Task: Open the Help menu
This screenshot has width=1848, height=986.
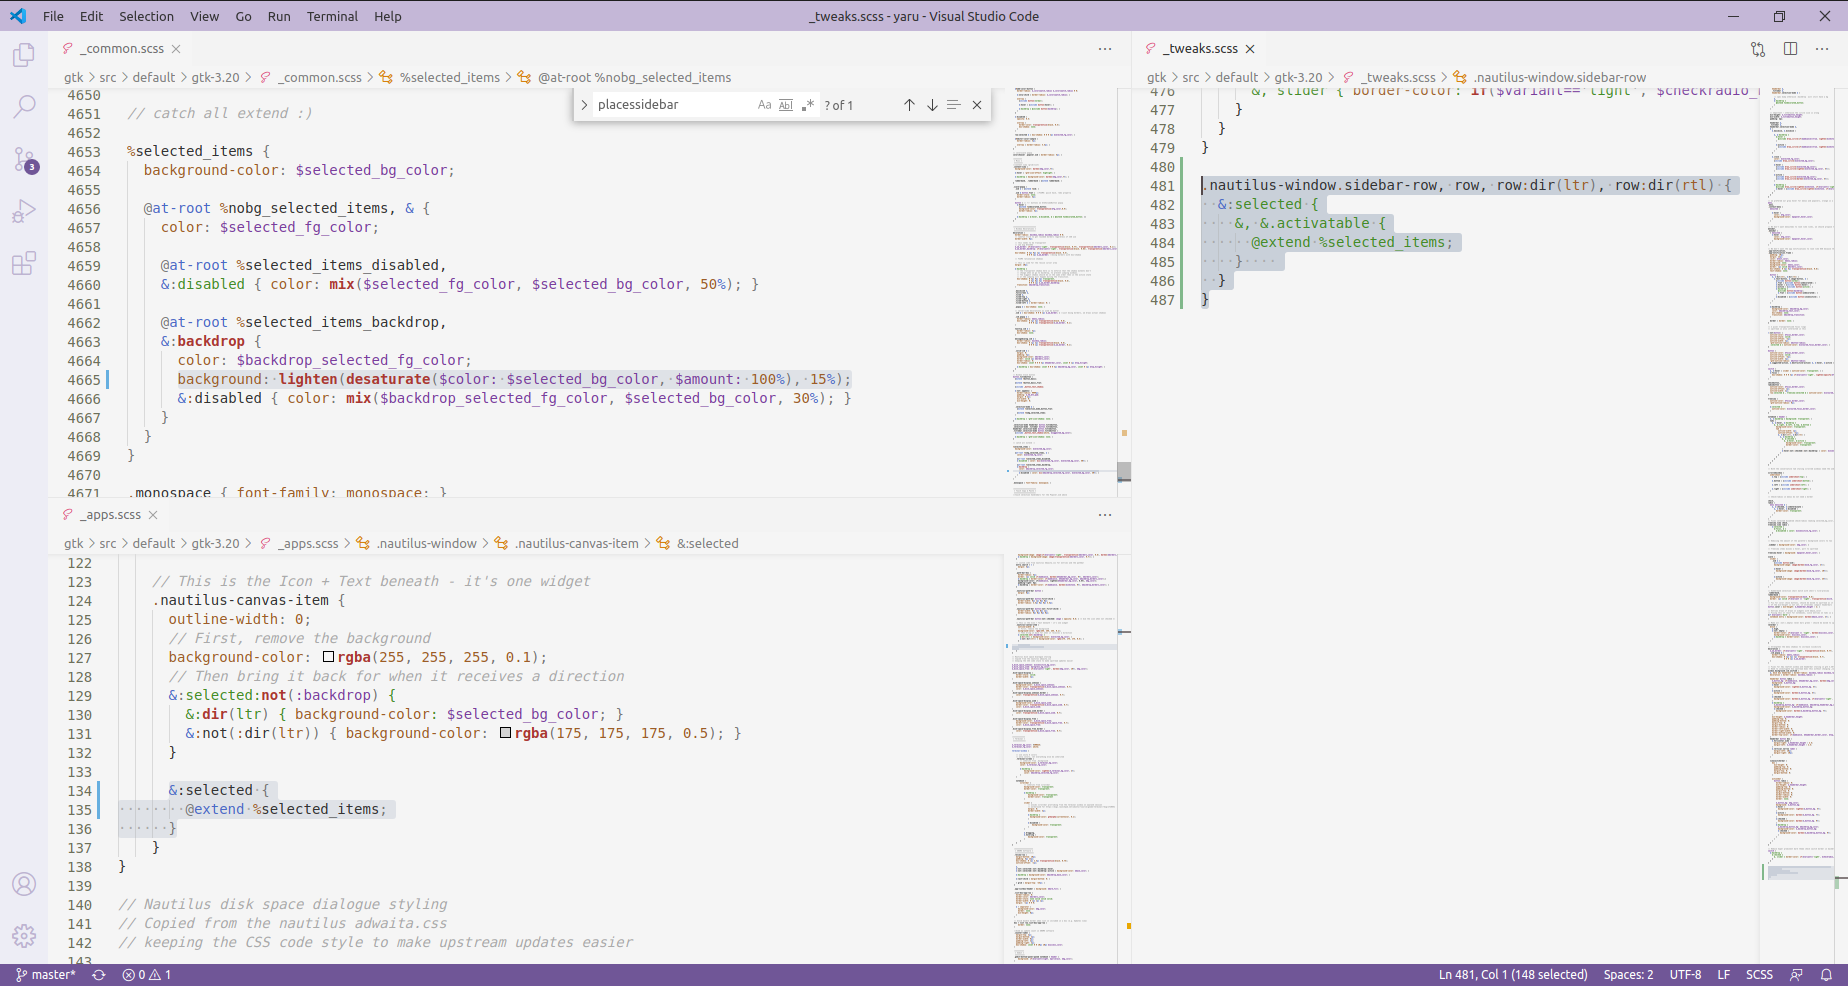Action: click(388, 16)
